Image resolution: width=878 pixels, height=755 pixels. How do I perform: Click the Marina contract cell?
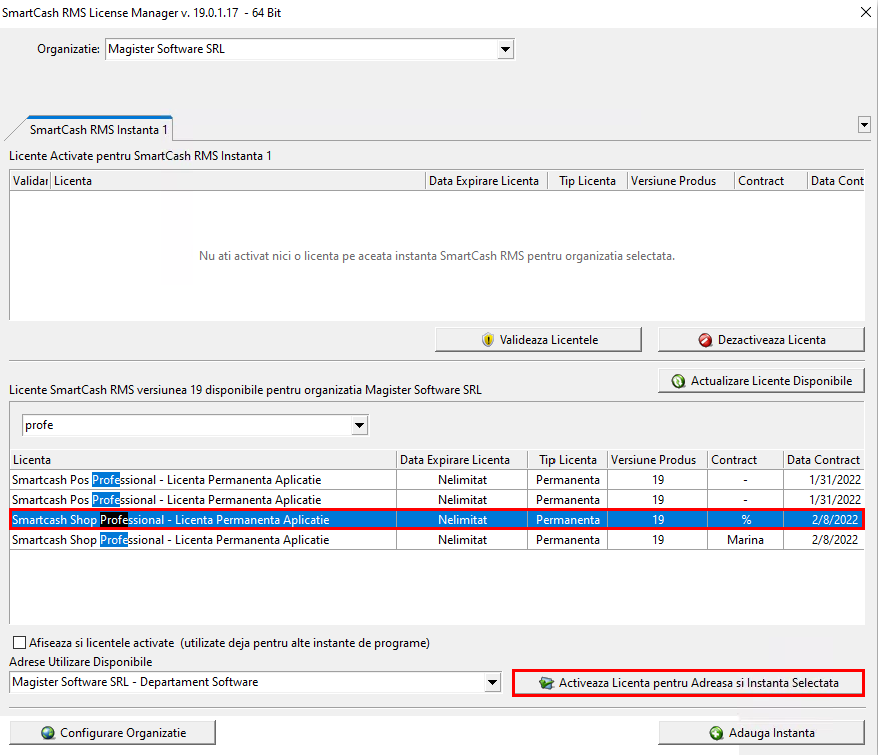tap(745, 540)
